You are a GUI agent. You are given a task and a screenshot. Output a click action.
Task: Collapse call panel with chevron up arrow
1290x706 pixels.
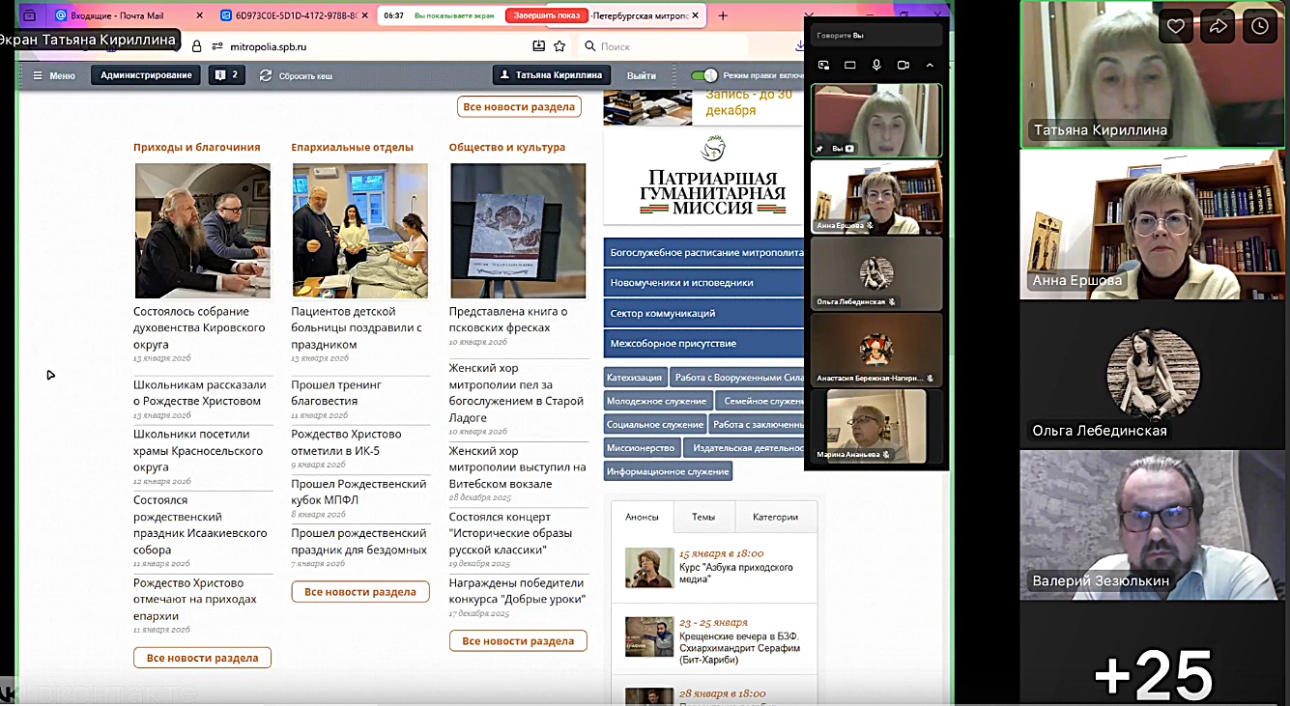point(929,65)
